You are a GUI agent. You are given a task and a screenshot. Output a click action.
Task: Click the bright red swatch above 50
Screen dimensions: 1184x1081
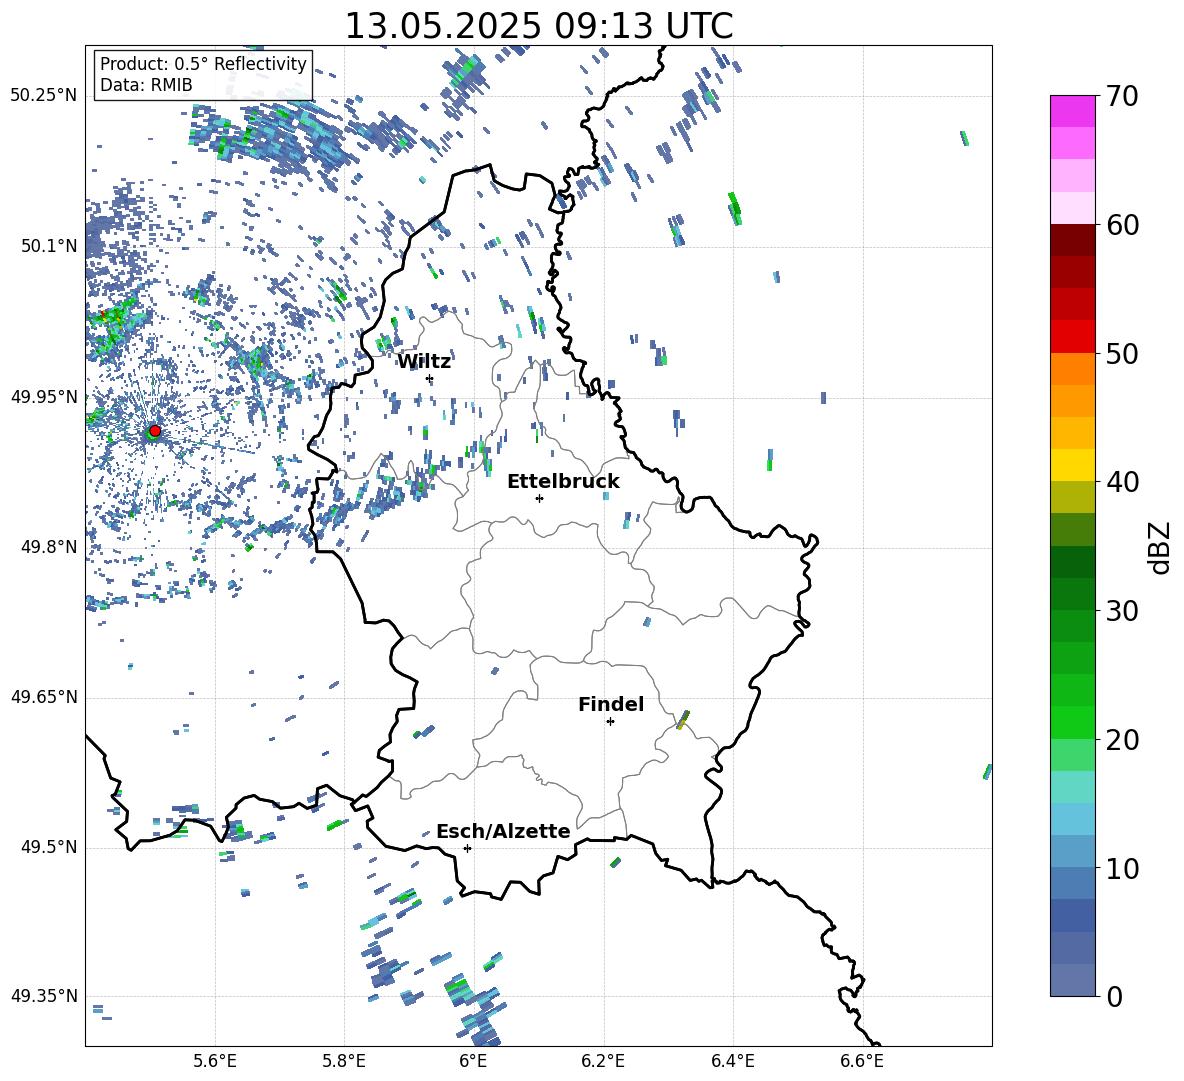point(1073,337)
